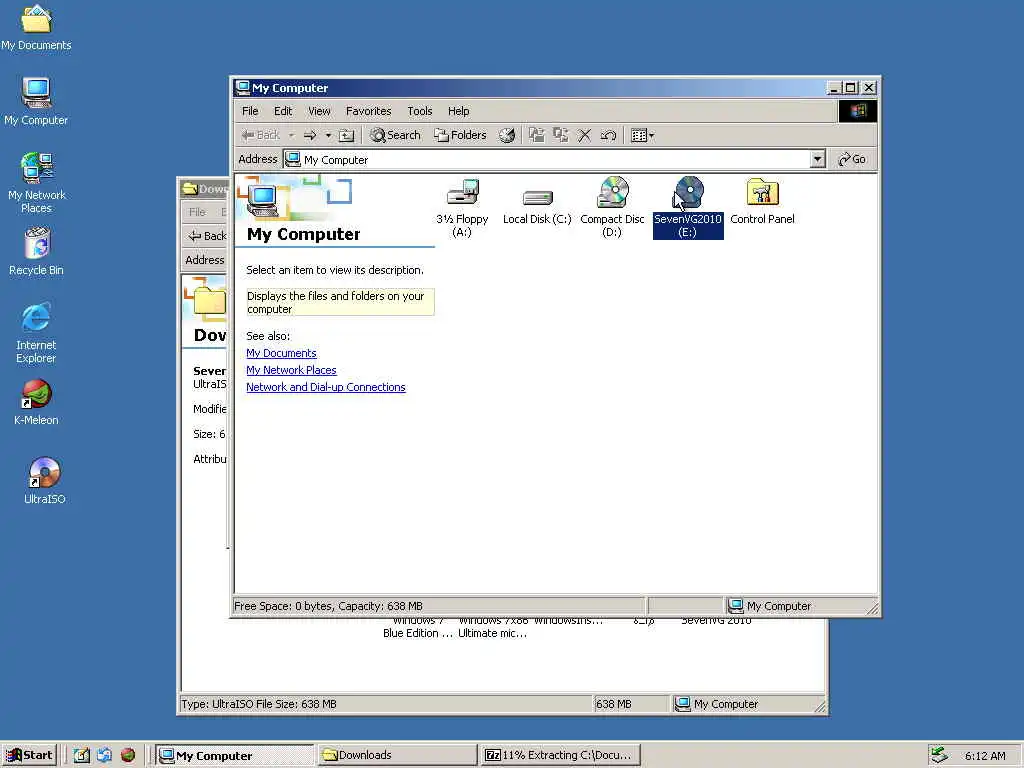The image size is (1024, 768).
Task: Switch to 7-Zip 11% Extracting taskbar button
Action: click(559, 756)
